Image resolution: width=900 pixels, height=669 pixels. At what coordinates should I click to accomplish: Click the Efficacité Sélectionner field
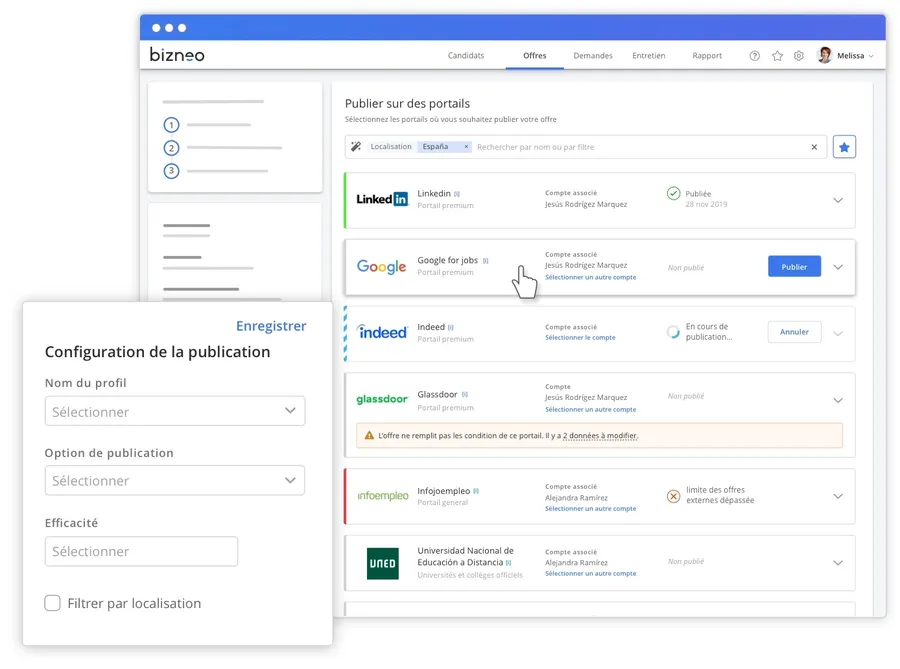pyautogui.click(x=141, y=551)
